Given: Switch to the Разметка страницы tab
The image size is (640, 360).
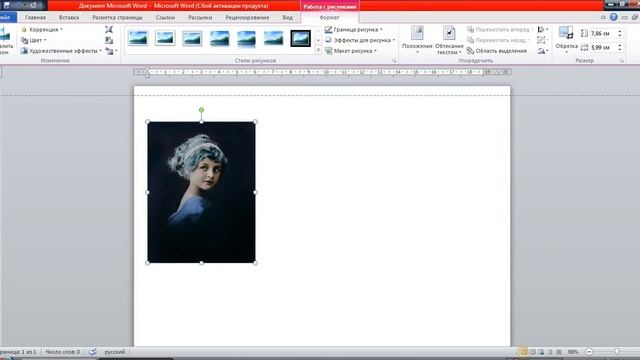Looking at the screenshot, I should 117,18.
